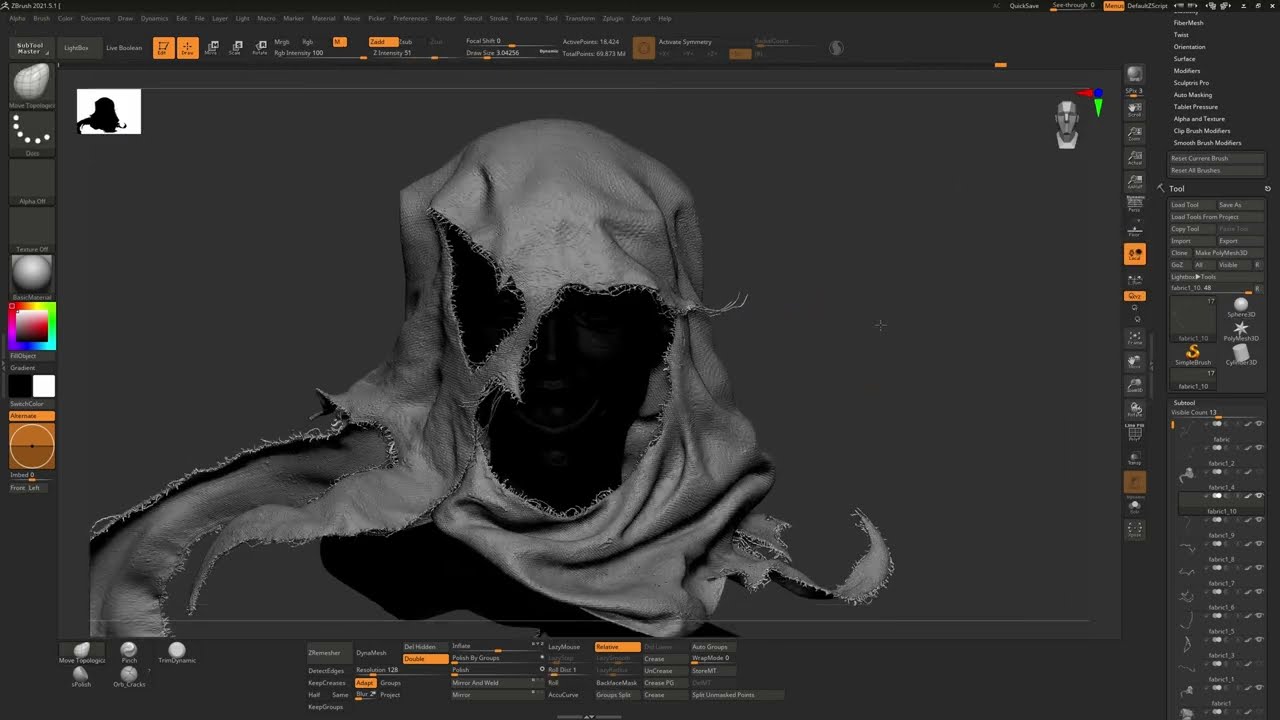Click the ZoomD icon in right shelf
The image size is (1280, 720).
coord(1134,385)
